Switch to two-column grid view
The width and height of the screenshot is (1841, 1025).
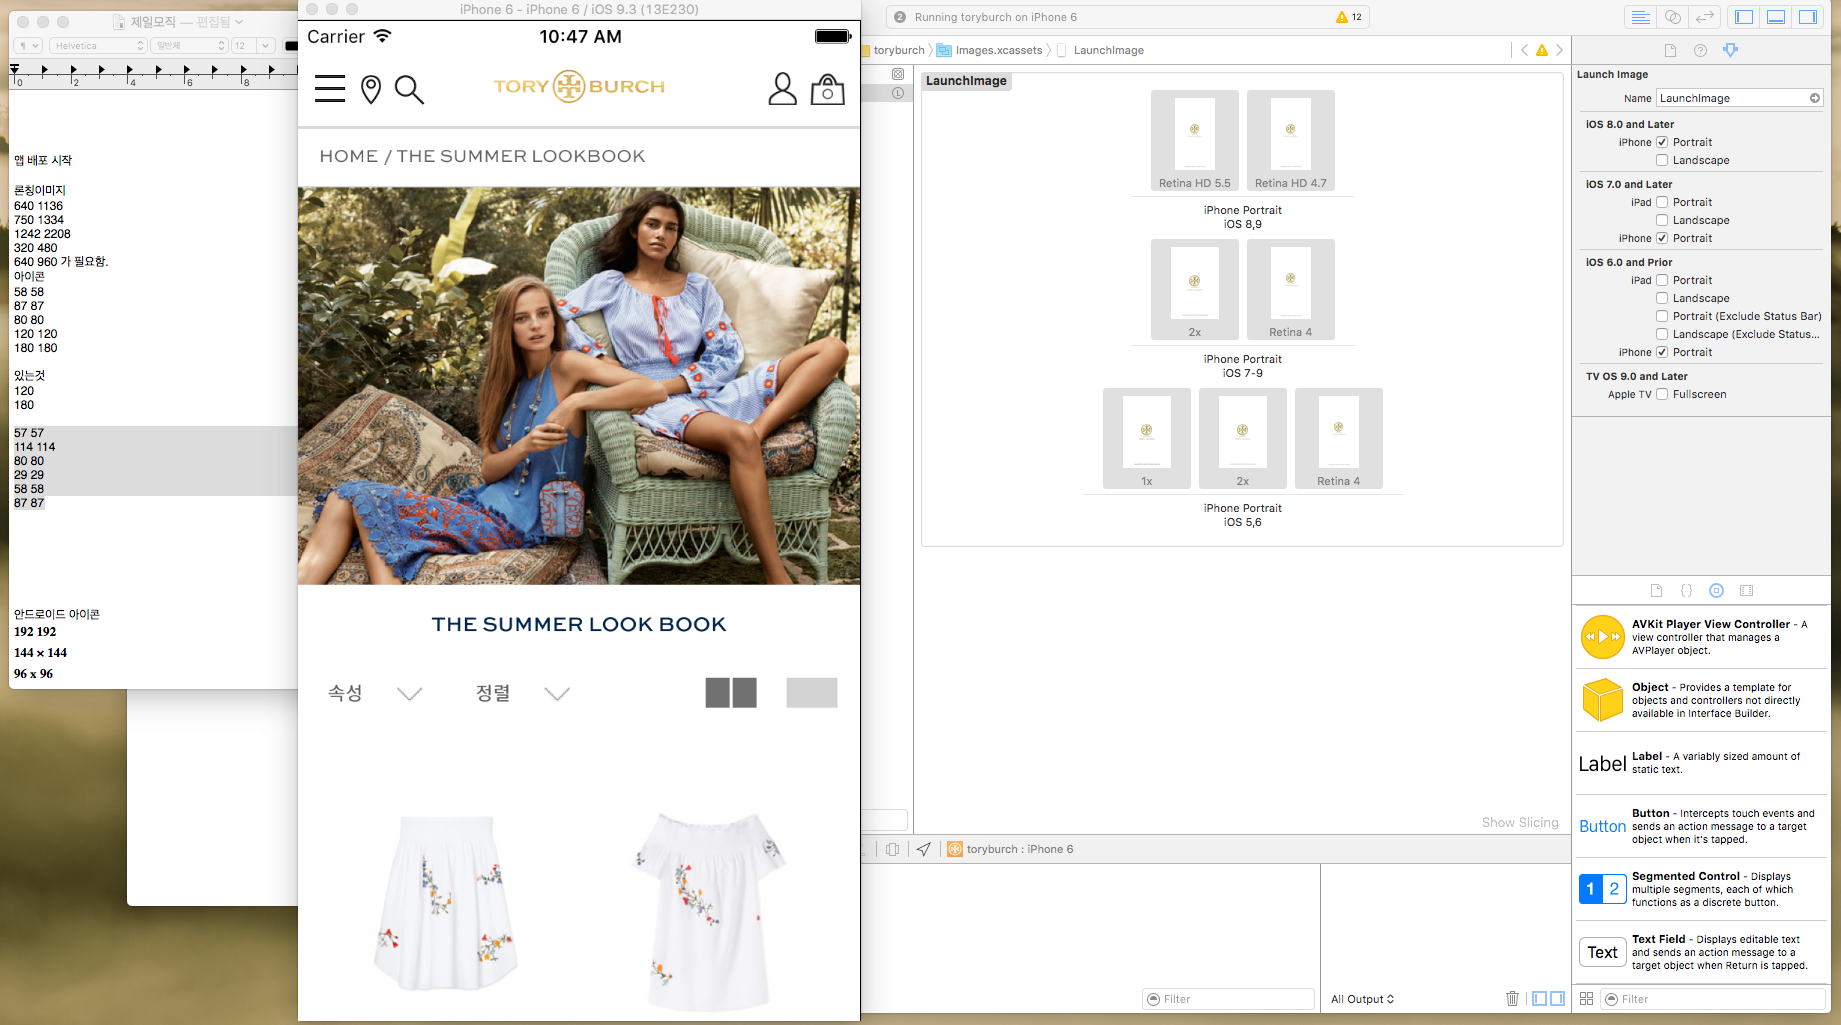[x=731, y=693]
